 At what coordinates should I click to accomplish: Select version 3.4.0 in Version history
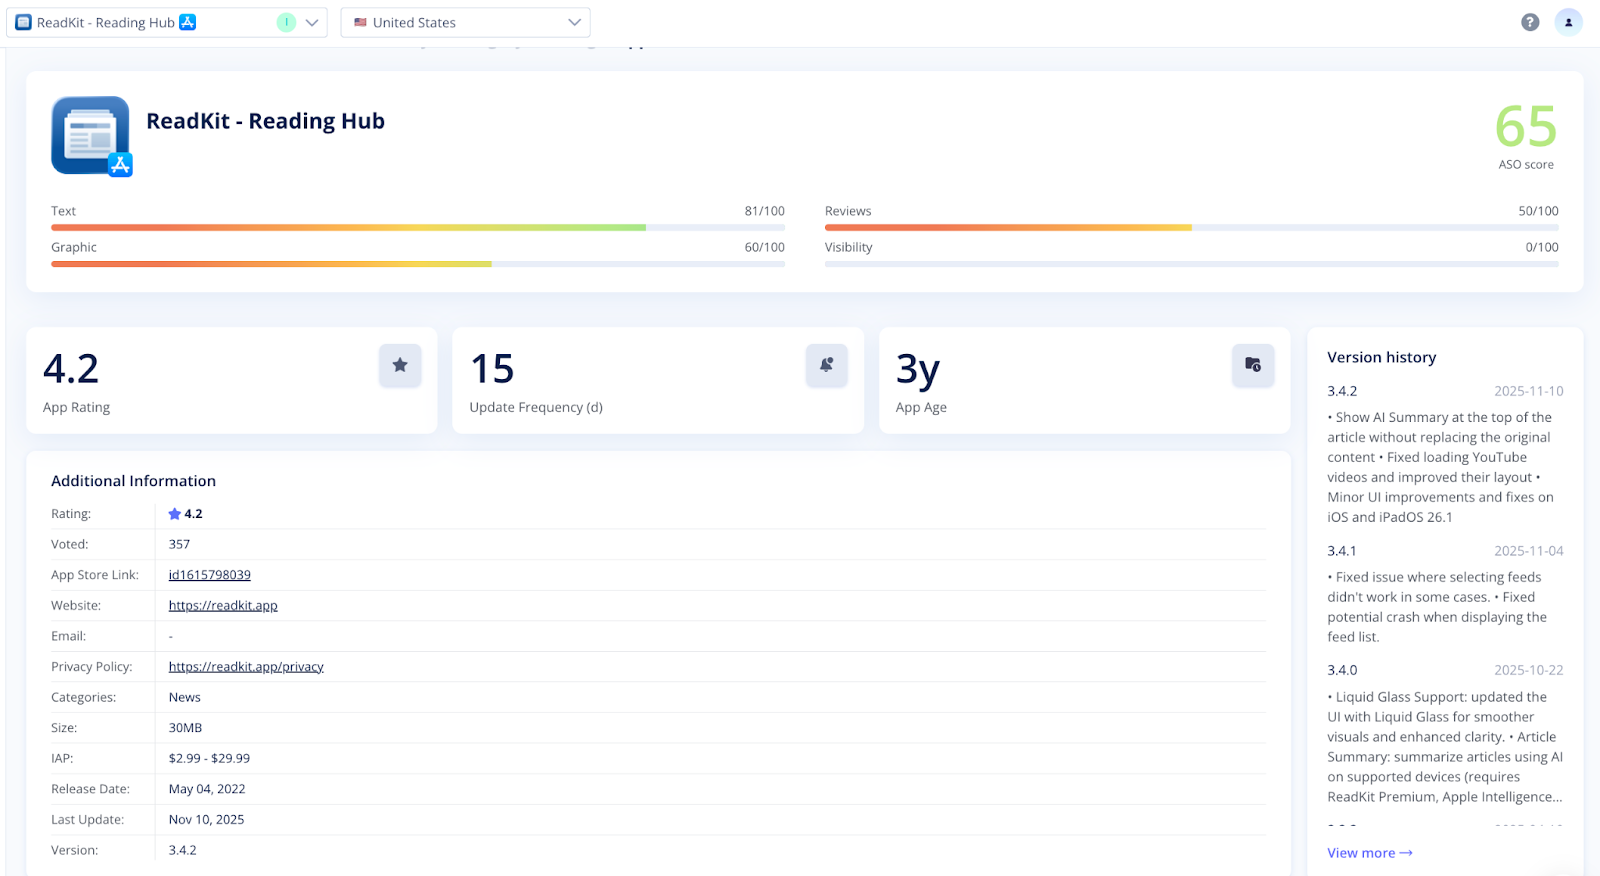[x=1342, y=670]
